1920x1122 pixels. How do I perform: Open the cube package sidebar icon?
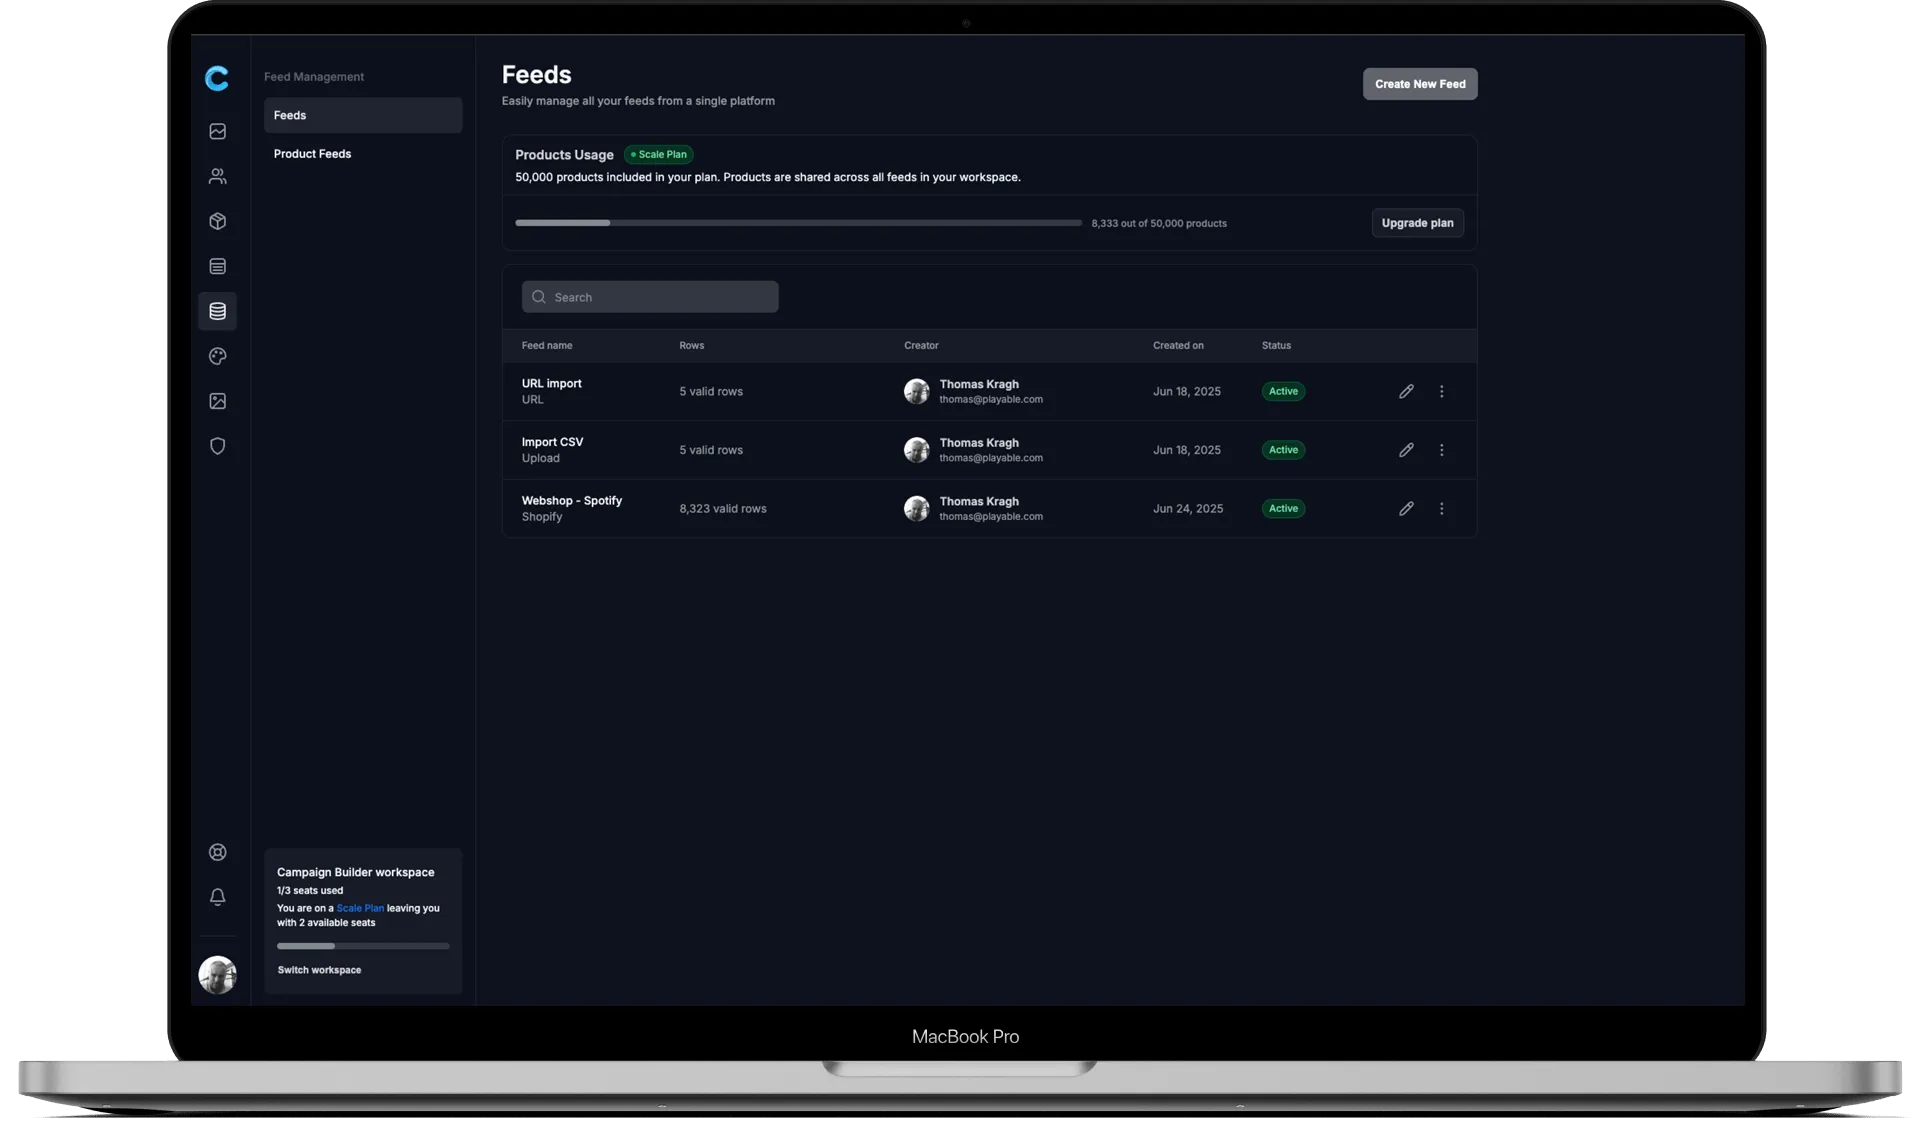pos(217,221)
